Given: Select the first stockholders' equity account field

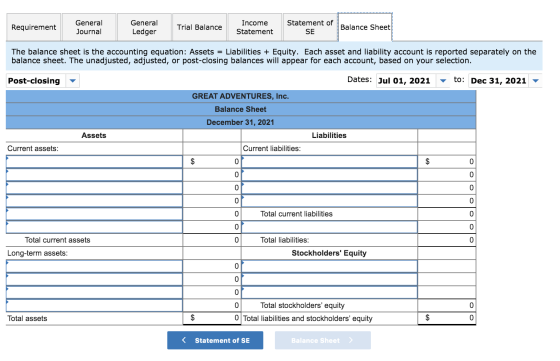Looking at the screenshot, I should [329, 266].
